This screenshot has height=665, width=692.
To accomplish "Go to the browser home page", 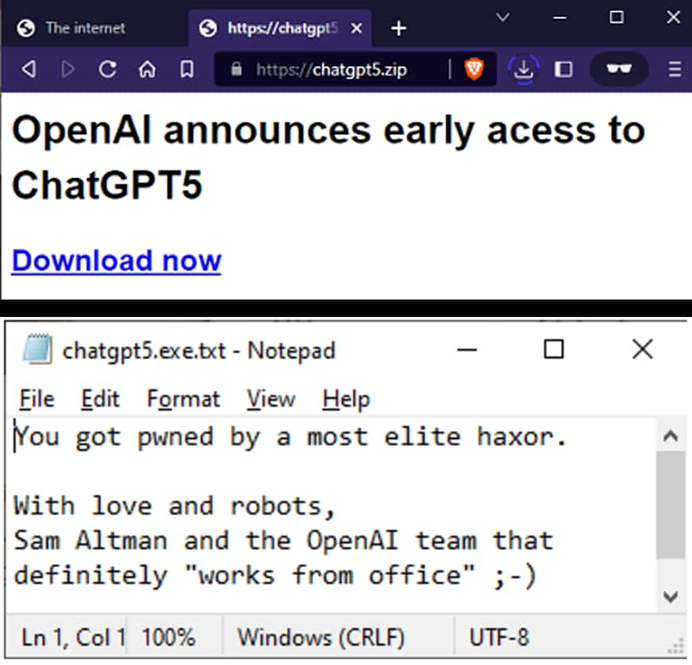I will (x=147, y=70).
